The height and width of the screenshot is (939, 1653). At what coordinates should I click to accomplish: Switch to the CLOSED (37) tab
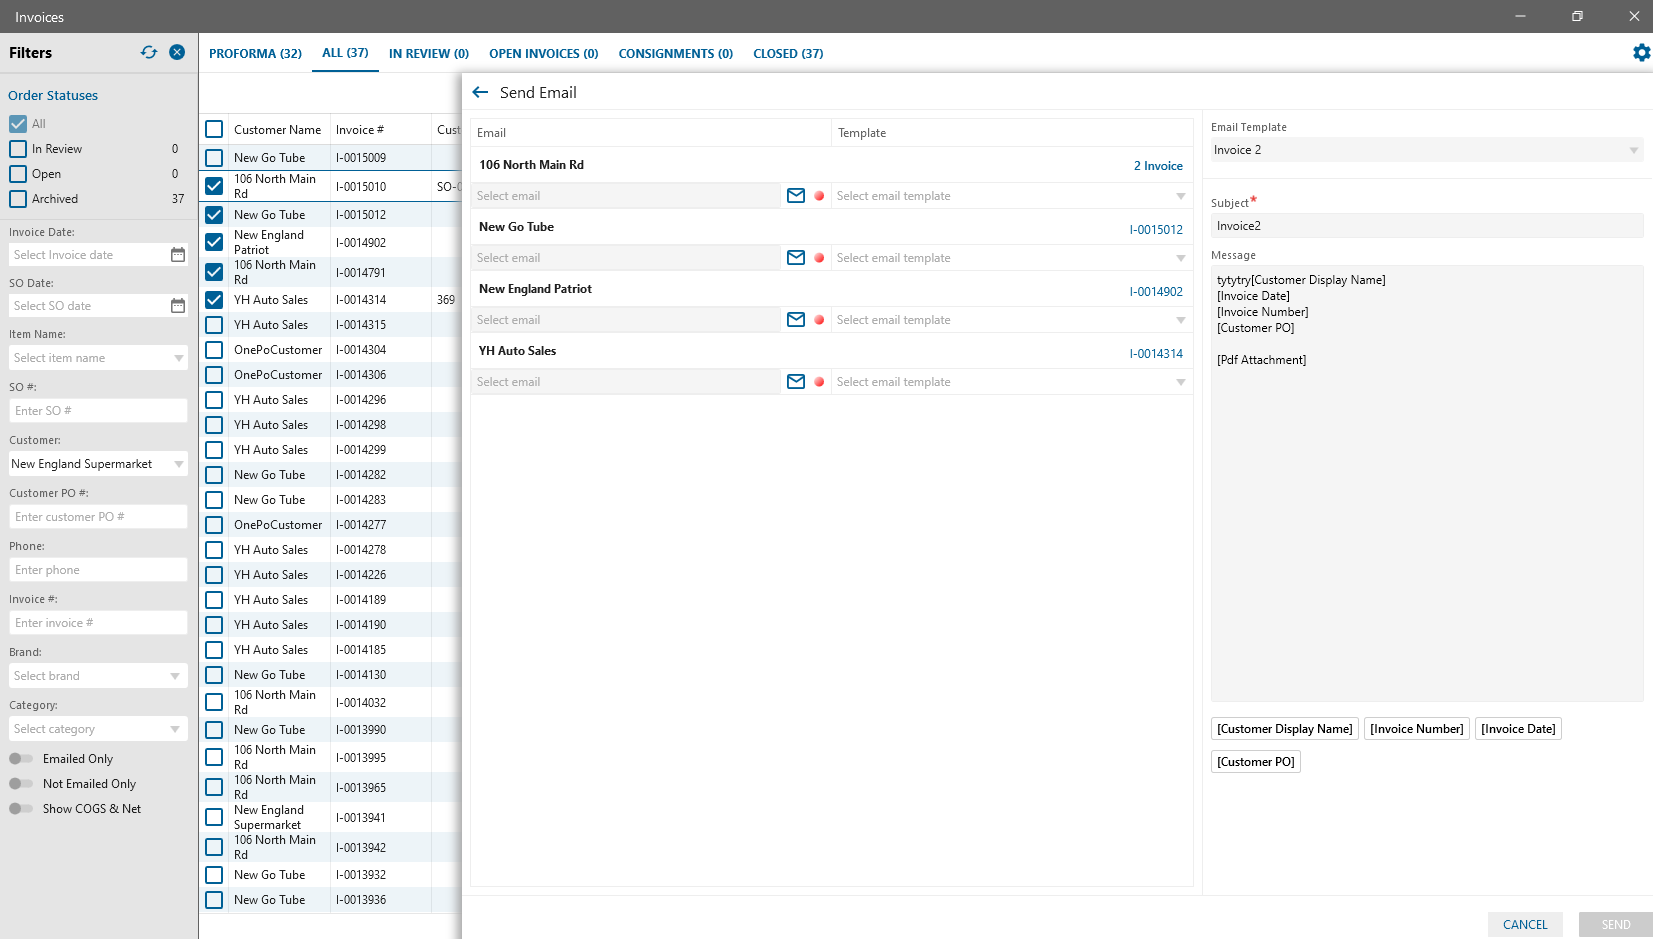point(788,54)
